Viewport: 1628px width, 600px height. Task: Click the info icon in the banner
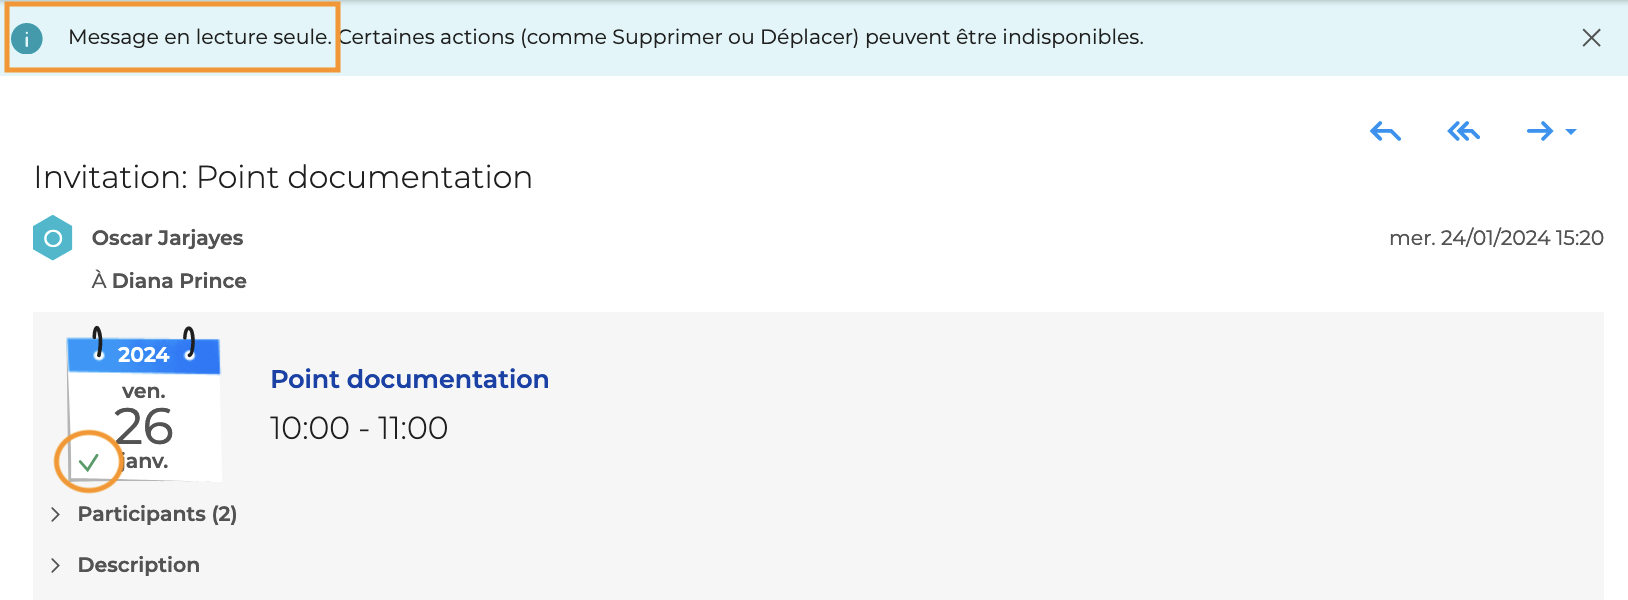pos(27,39)
